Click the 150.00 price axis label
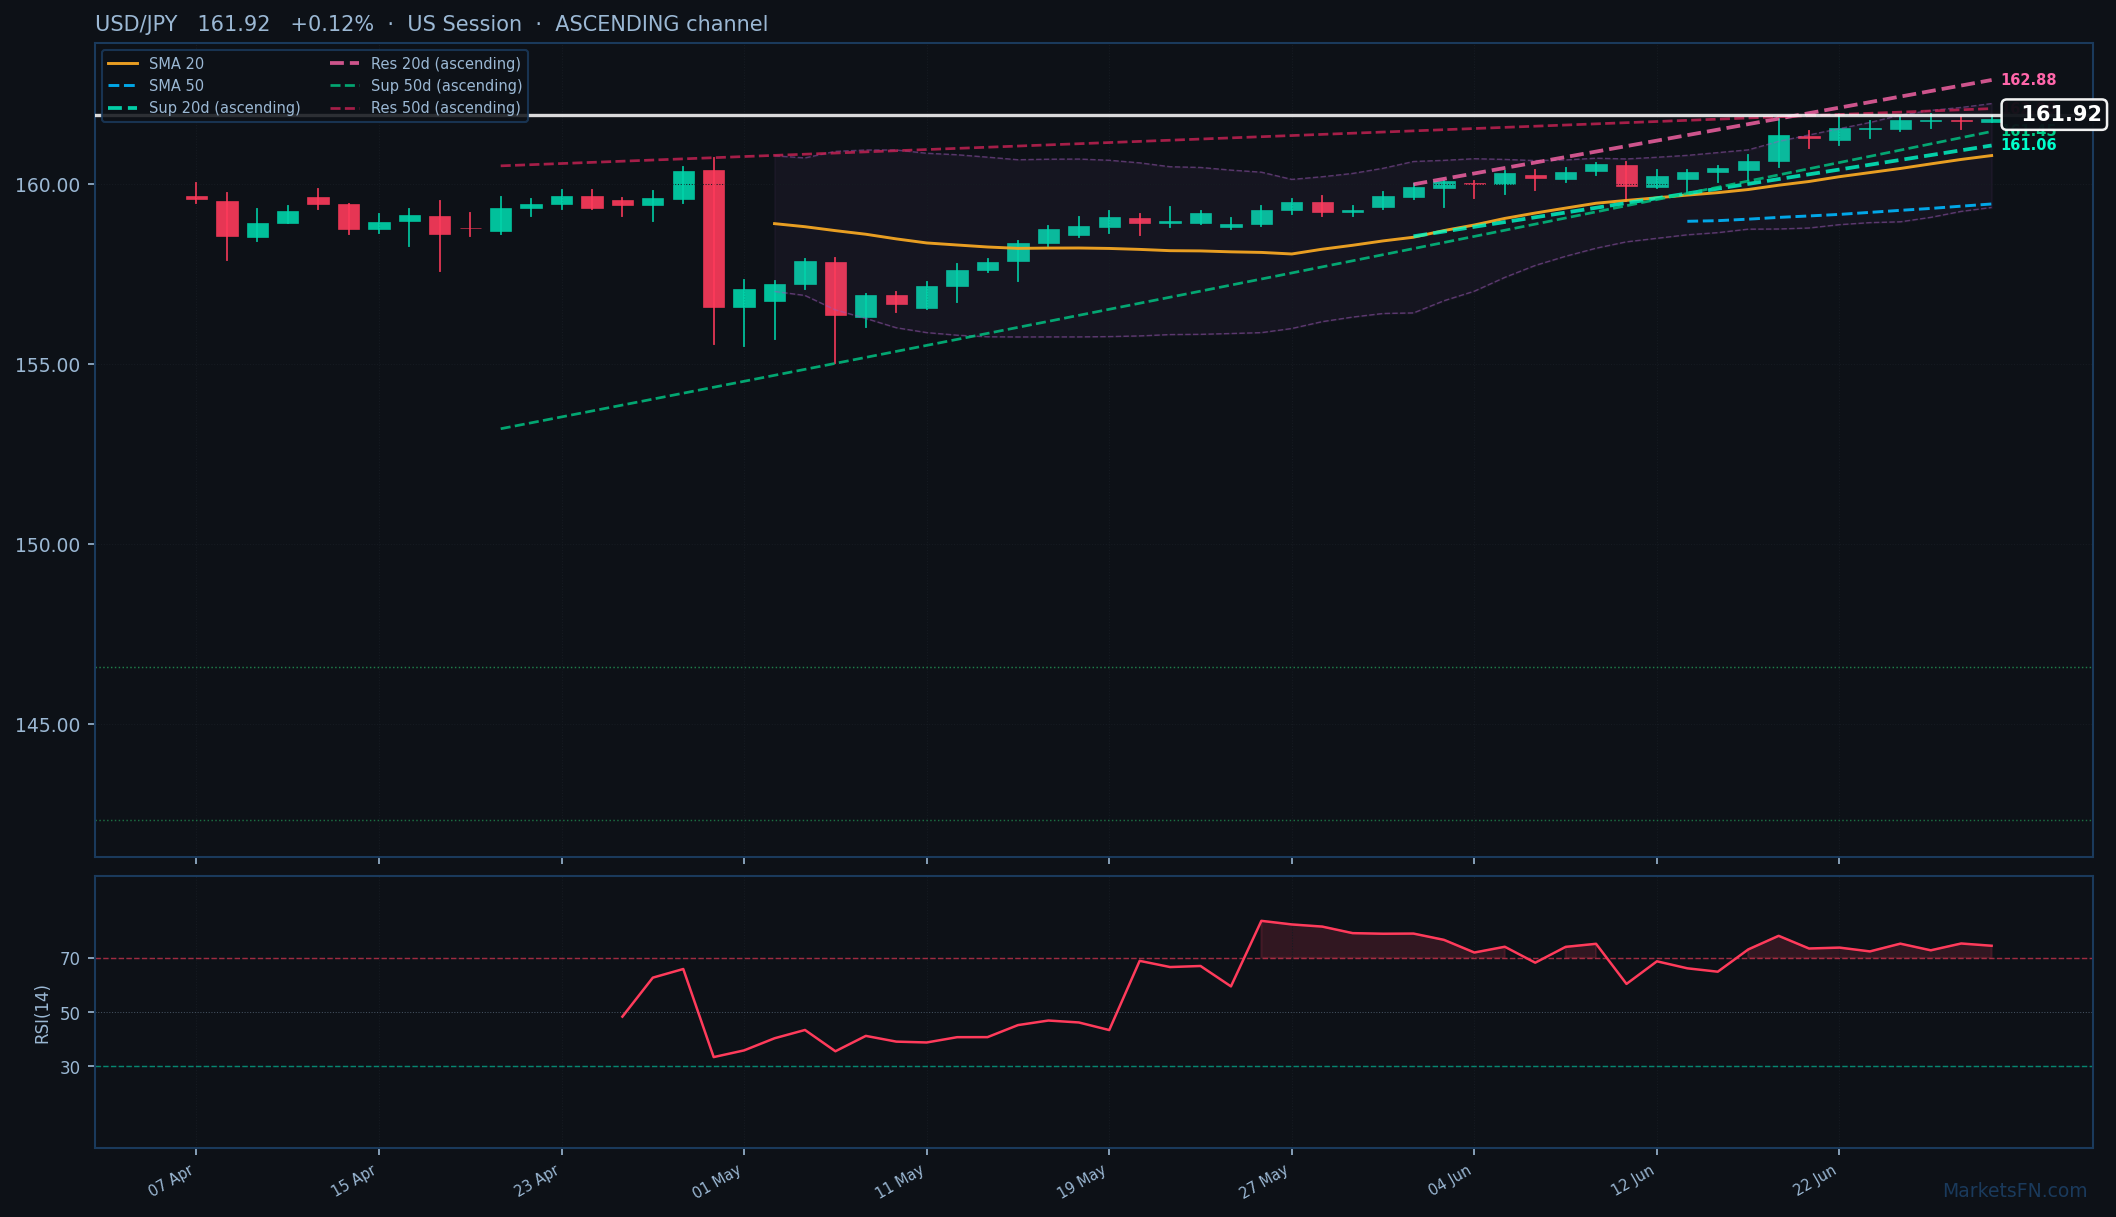The image size is (2116, 1217). pos(47,545)
